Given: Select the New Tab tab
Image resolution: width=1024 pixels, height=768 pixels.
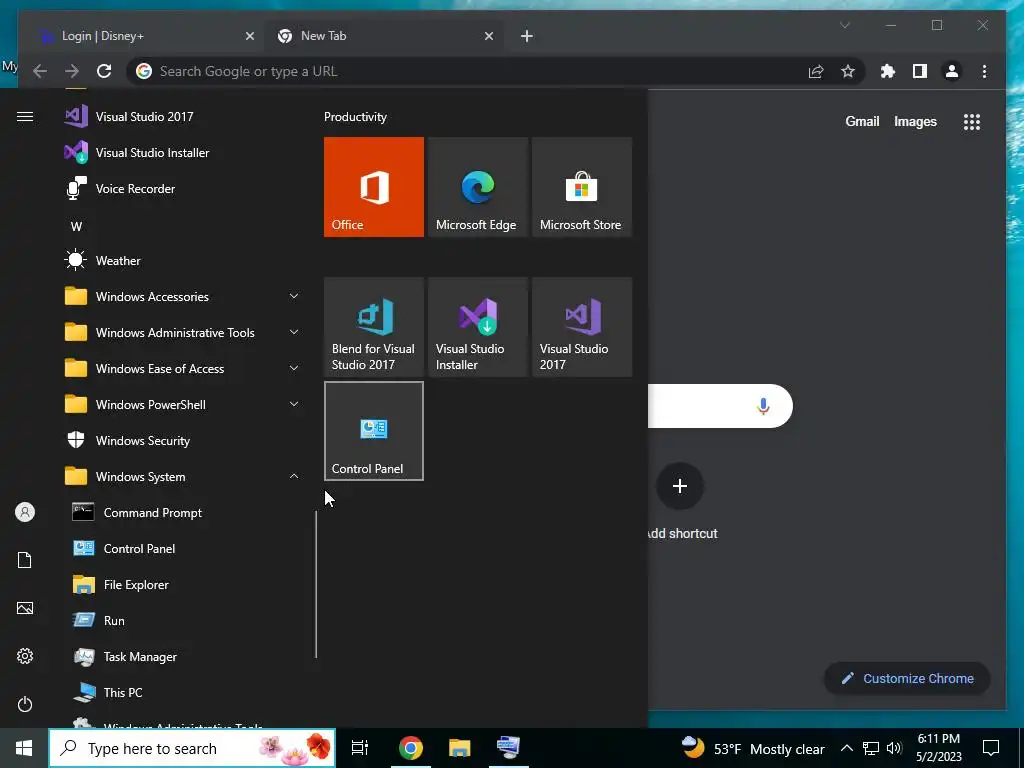Looking at the screenshot, I should pos(385,36).
